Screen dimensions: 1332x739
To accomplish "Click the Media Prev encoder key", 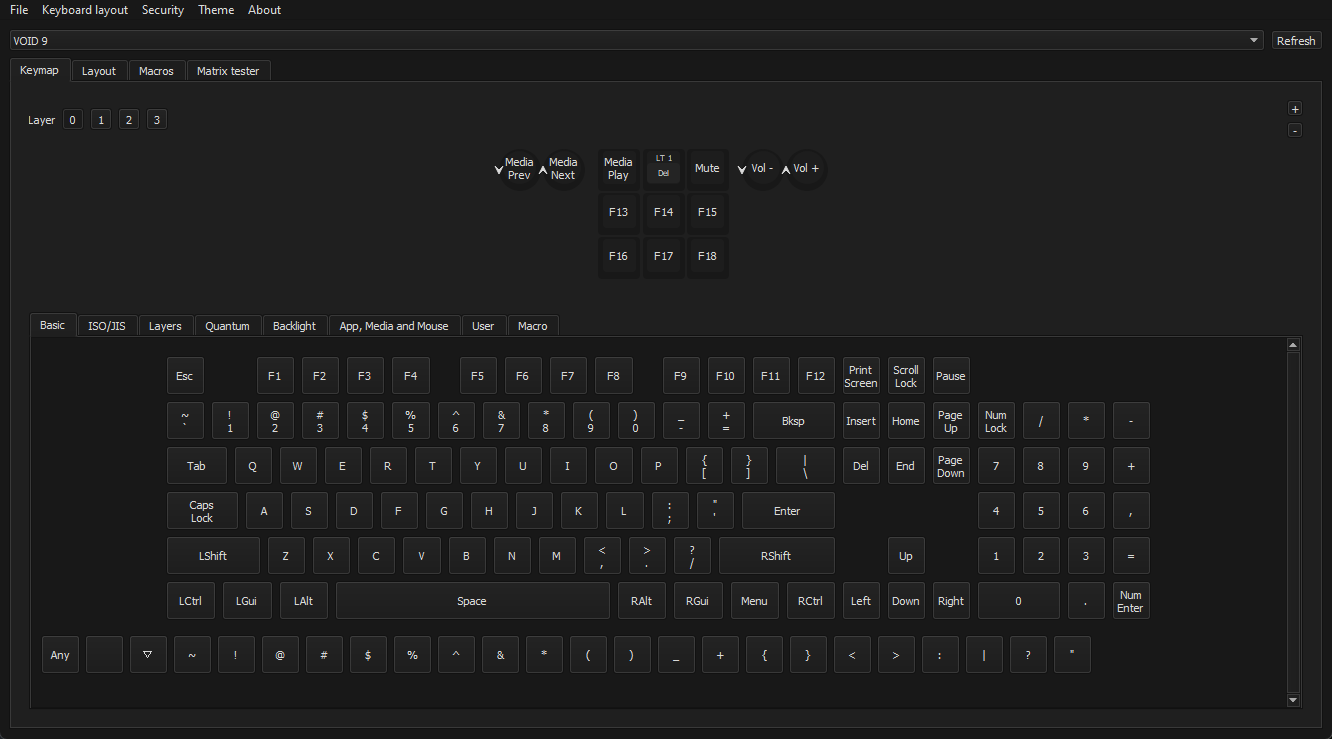I will (x=519, y=169).
